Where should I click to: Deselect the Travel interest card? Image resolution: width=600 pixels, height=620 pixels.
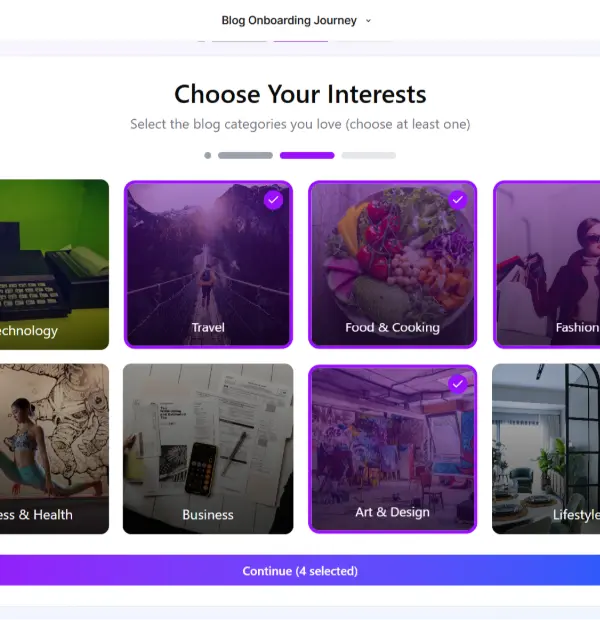[x=208, y=265]
